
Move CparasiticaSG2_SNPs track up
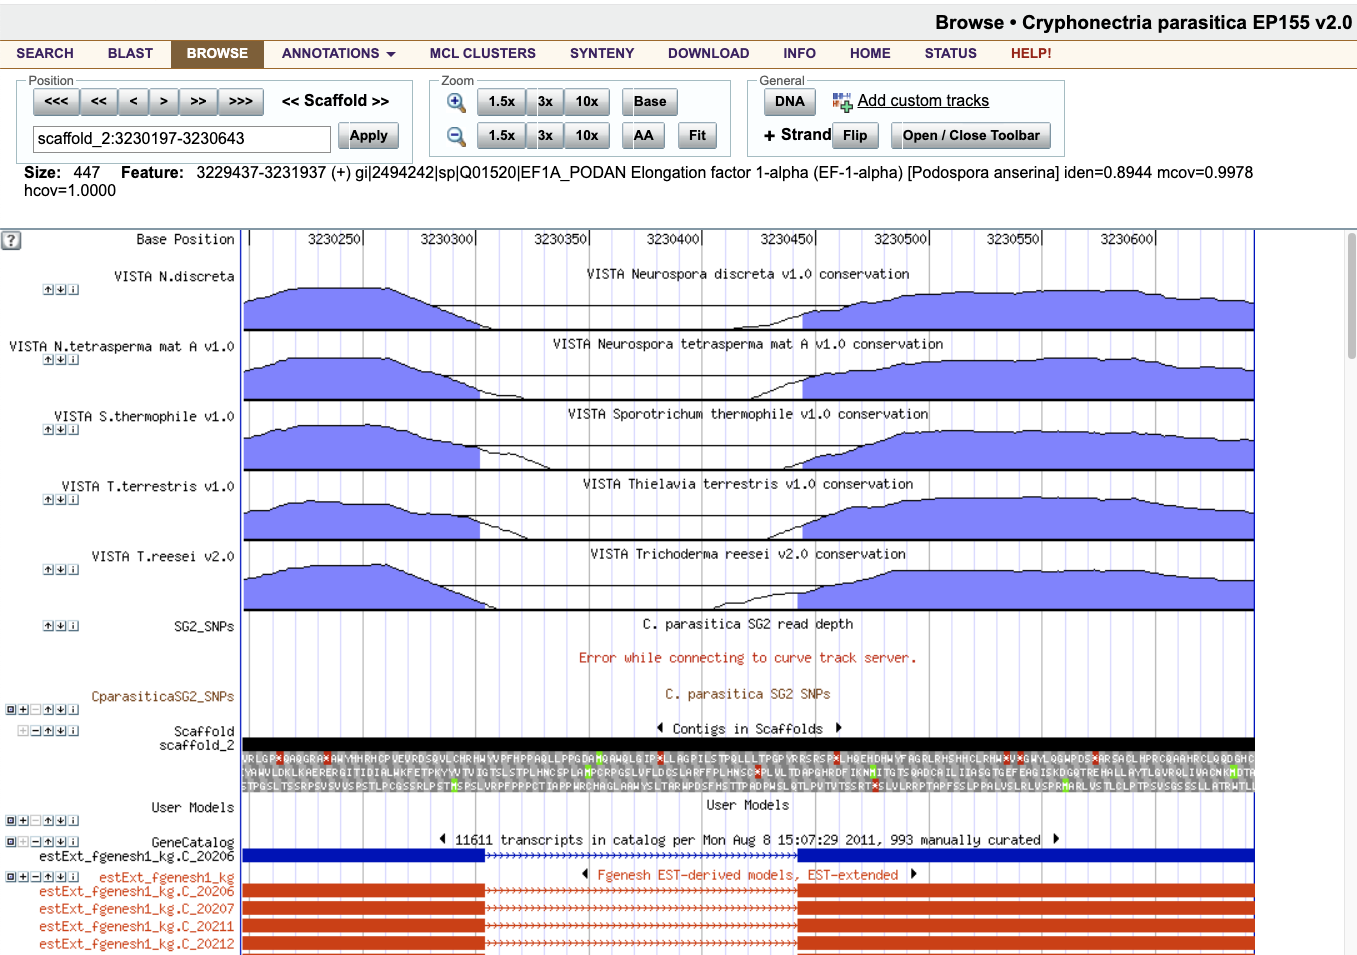click(x=48, y=710)
